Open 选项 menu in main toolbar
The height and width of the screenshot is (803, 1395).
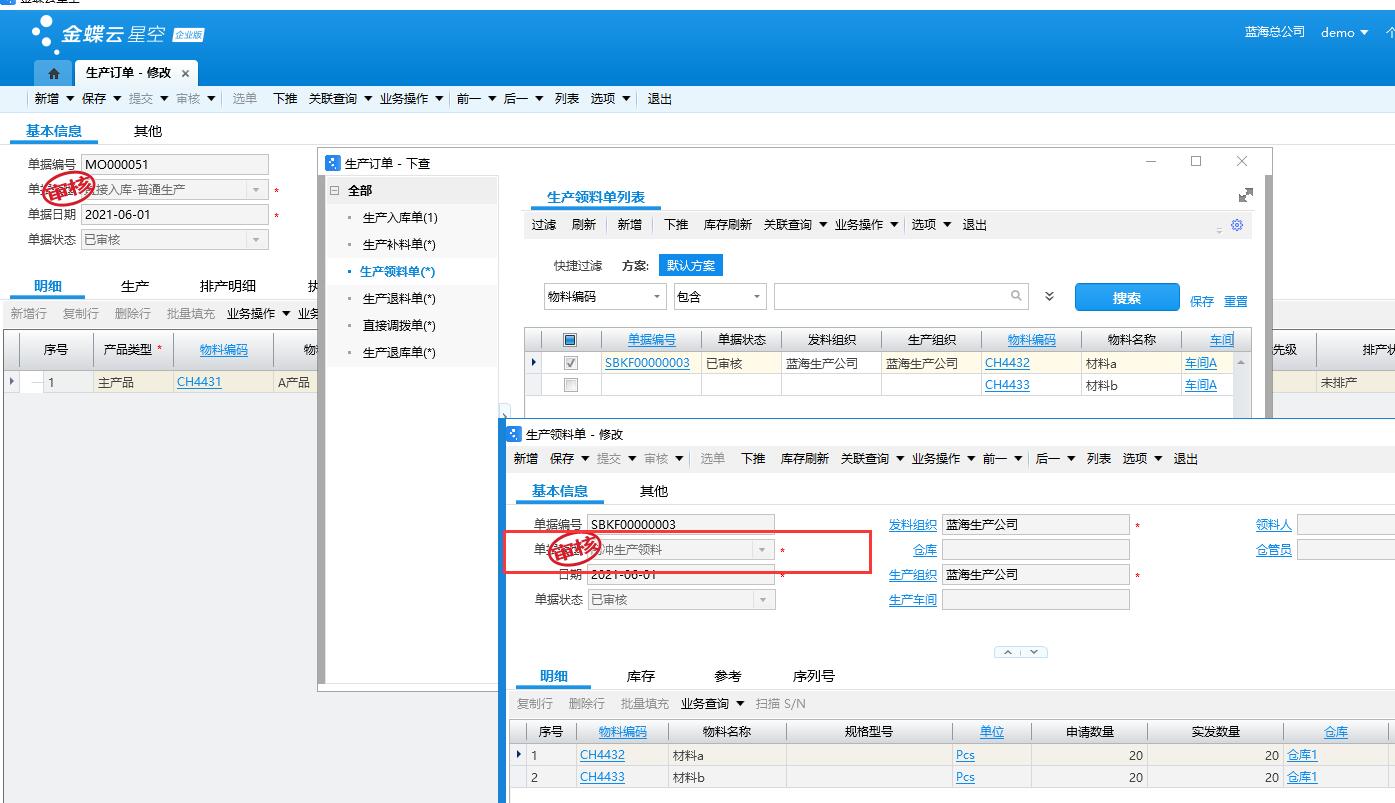[610, 99]
